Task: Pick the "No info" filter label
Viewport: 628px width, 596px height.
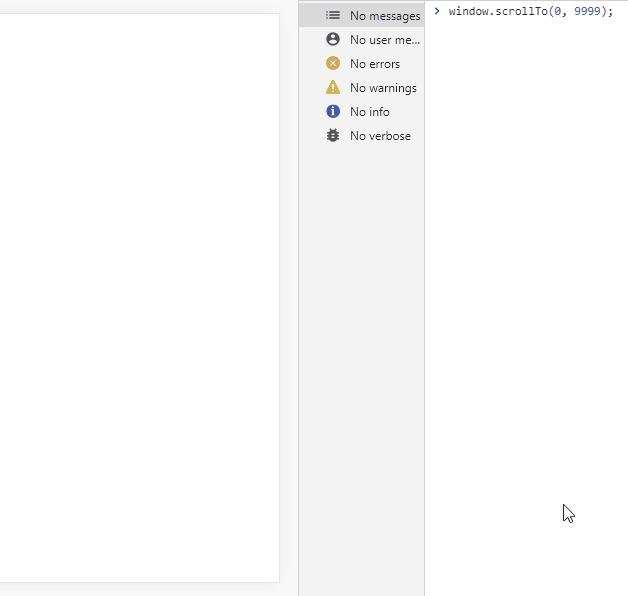Action: (369, 112)
